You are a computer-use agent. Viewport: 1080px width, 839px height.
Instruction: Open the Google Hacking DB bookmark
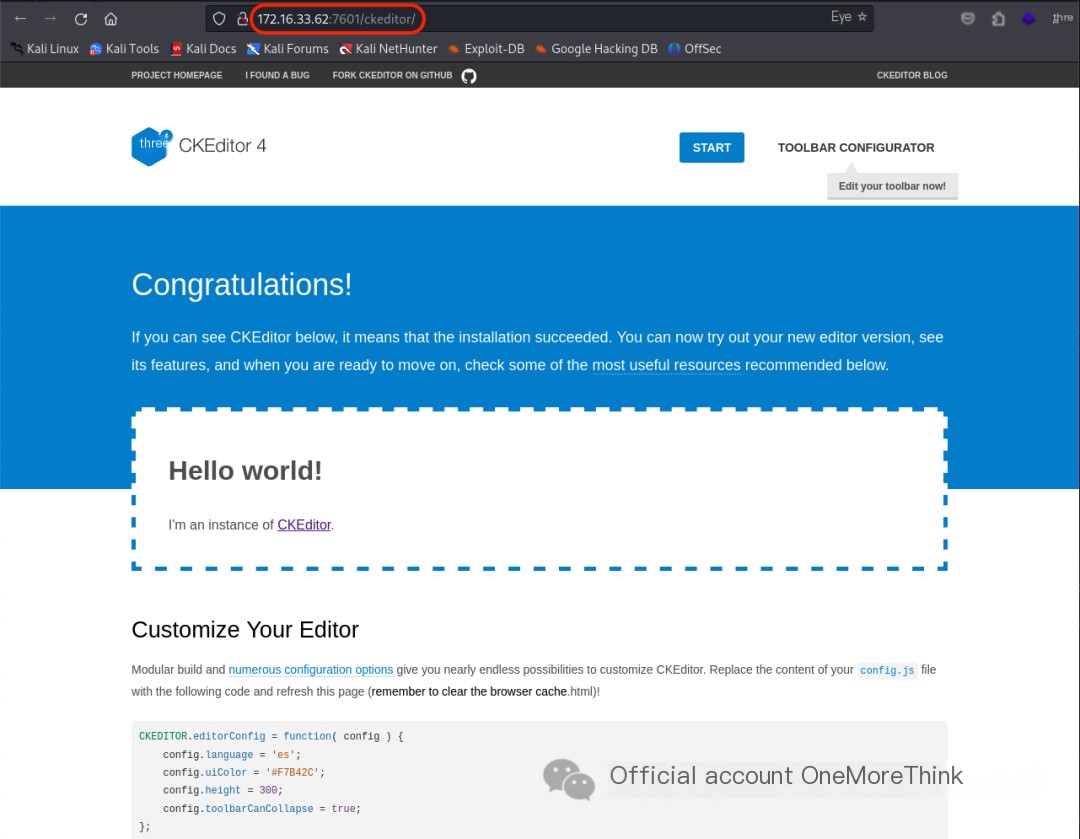coord(596,48)
